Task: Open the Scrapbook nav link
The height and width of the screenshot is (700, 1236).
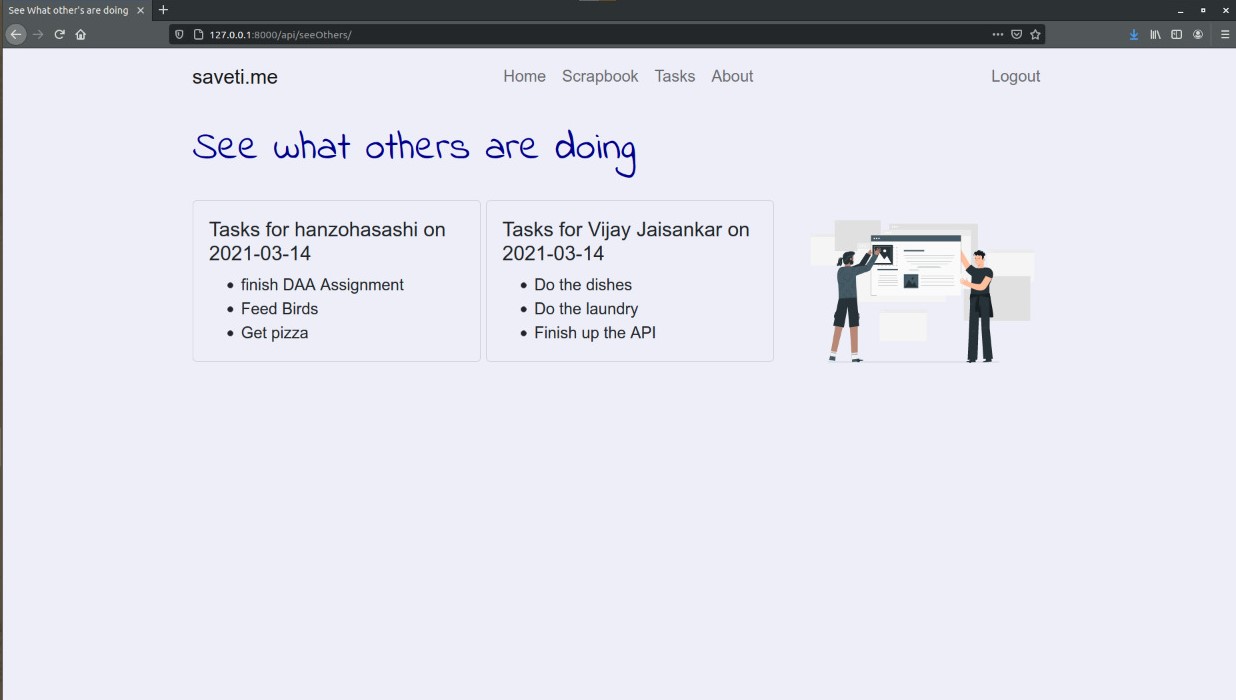Action: click(x=600, y=76)
